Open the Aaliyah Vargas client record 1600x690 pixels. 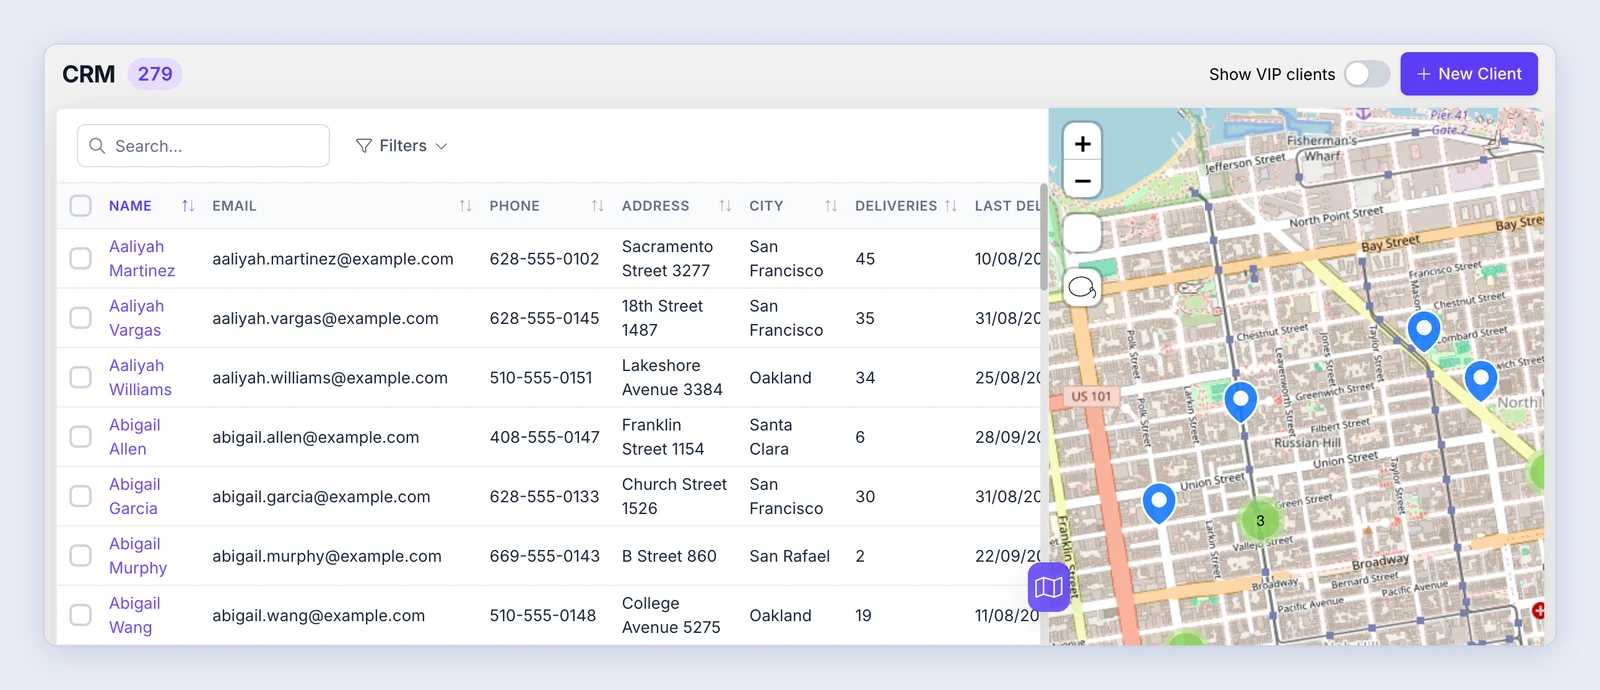136,318
